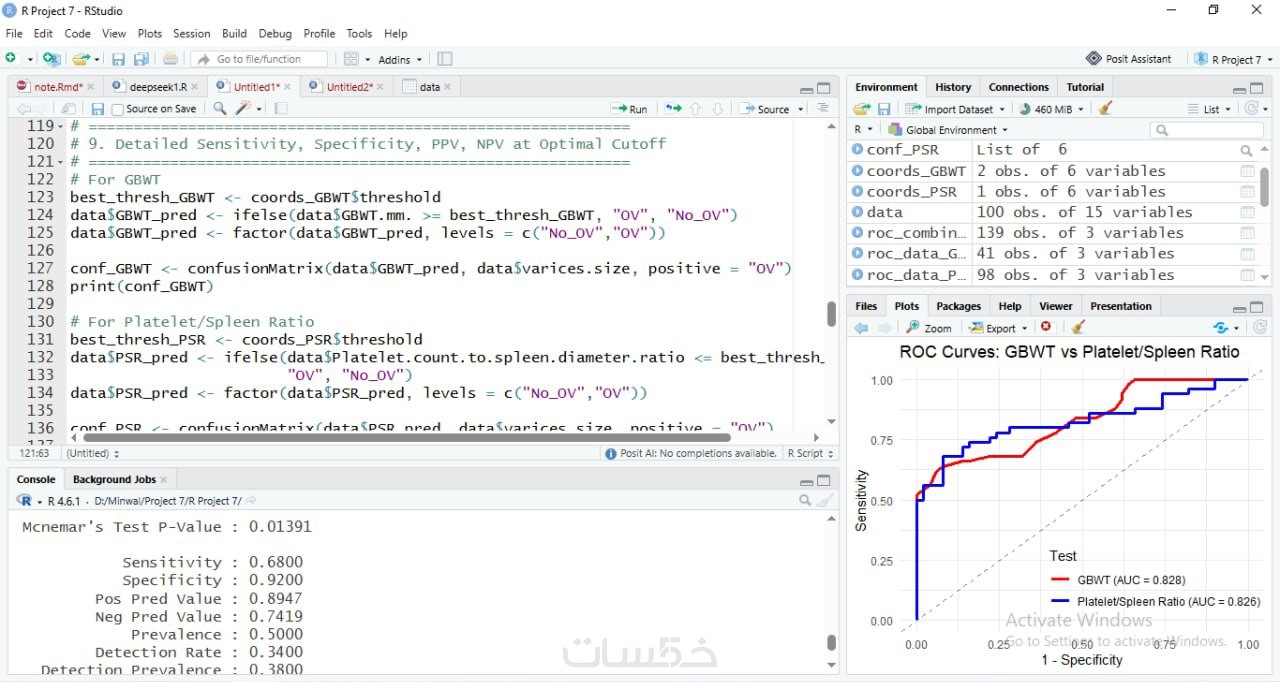Click the broom icon to clear all plots
This screenshot has width=1280, height=682.
pos(1077,327)
